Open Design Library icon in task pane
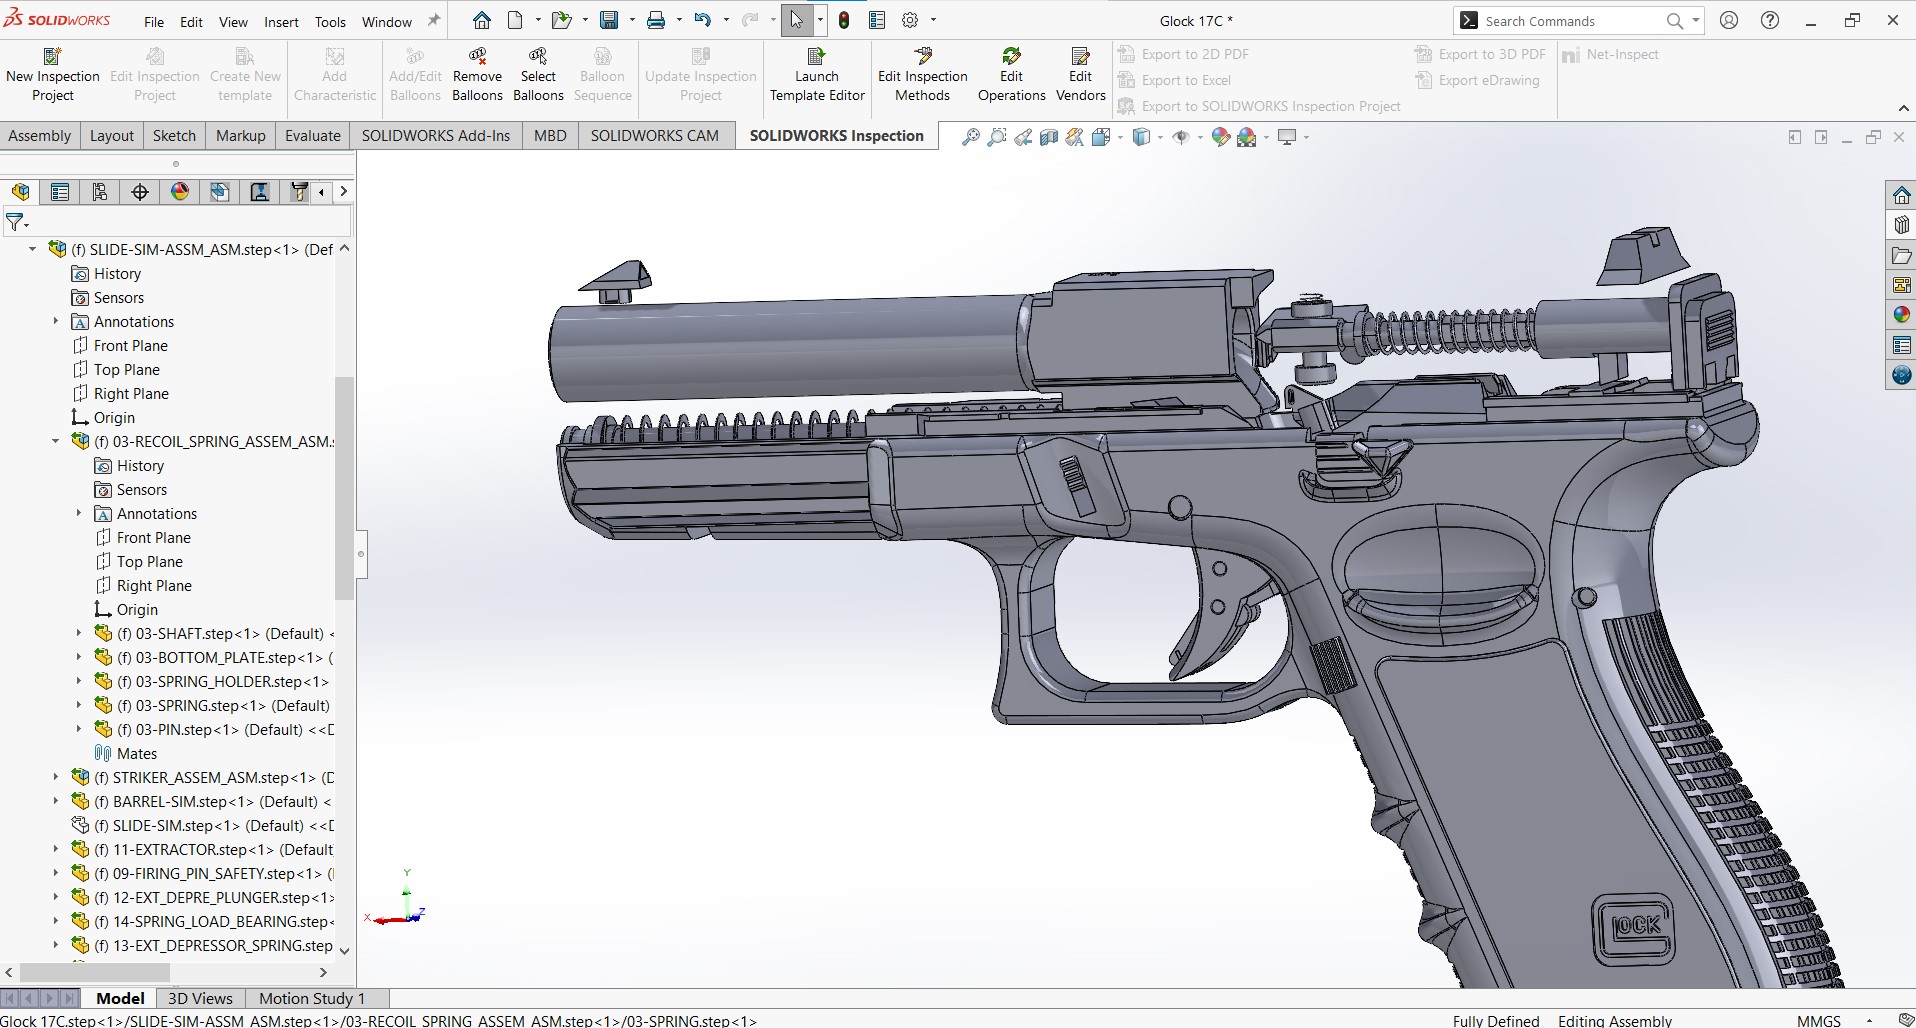 (1901, 225)
